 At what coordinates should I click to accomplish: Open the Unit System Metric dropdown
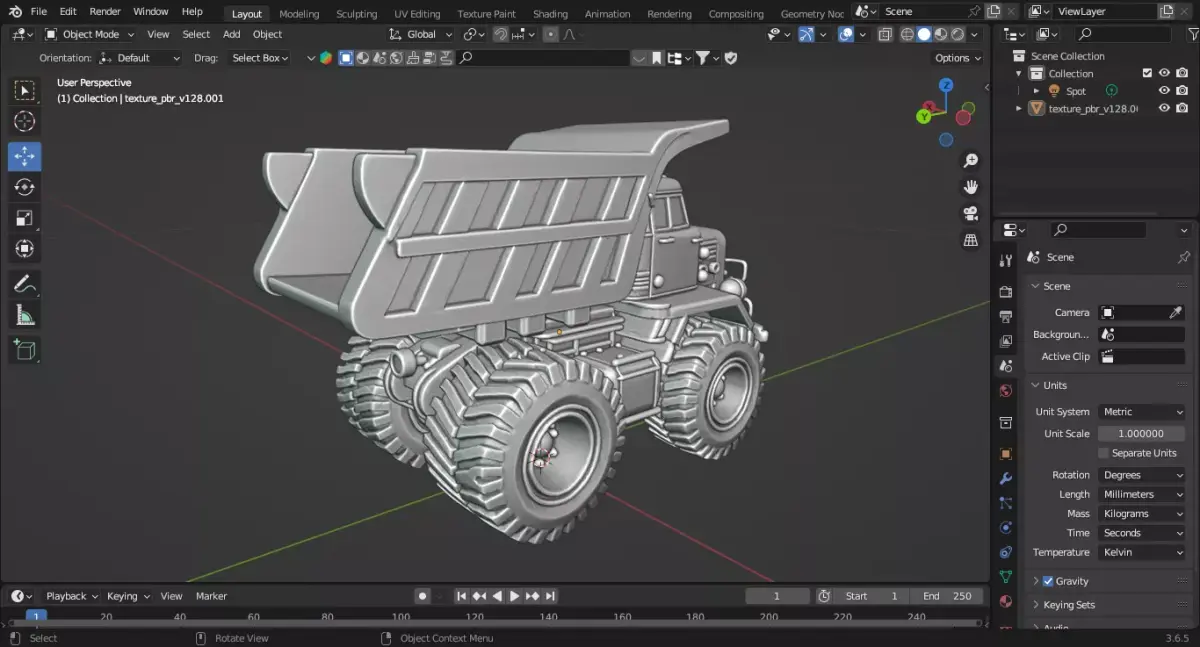[1142, 412]
